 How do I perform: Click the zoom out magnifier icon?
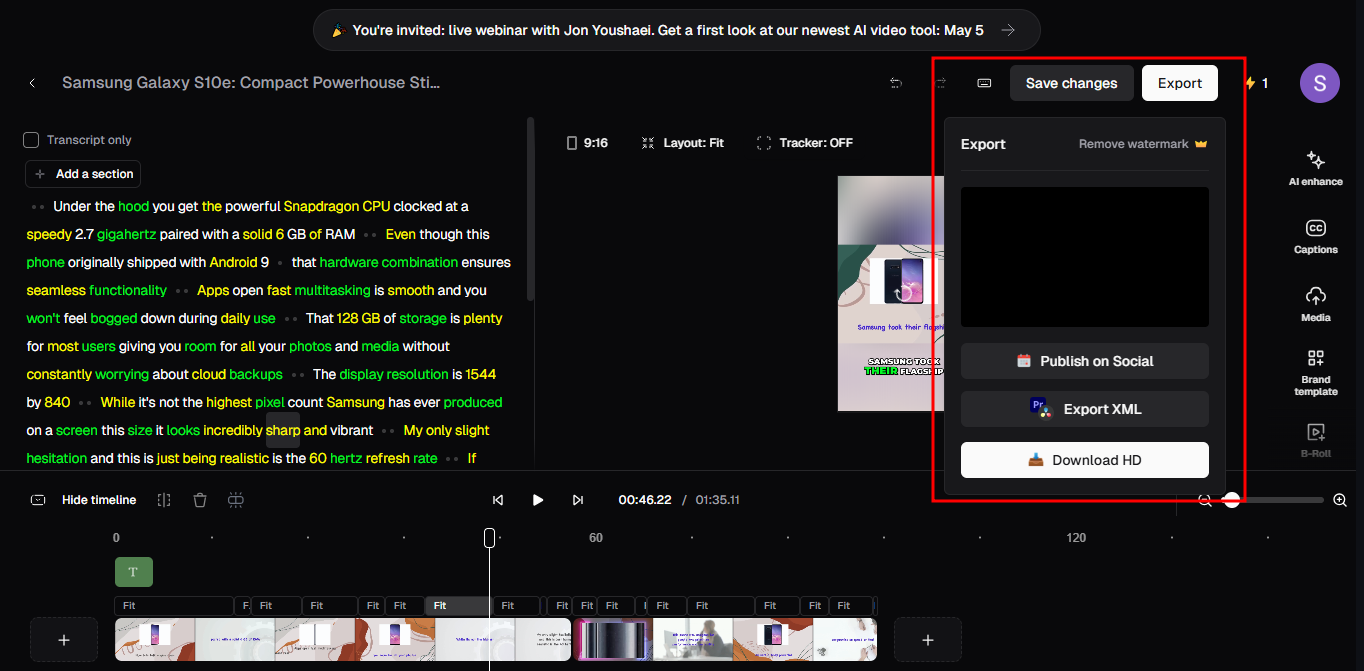[x=1205, y=500]
